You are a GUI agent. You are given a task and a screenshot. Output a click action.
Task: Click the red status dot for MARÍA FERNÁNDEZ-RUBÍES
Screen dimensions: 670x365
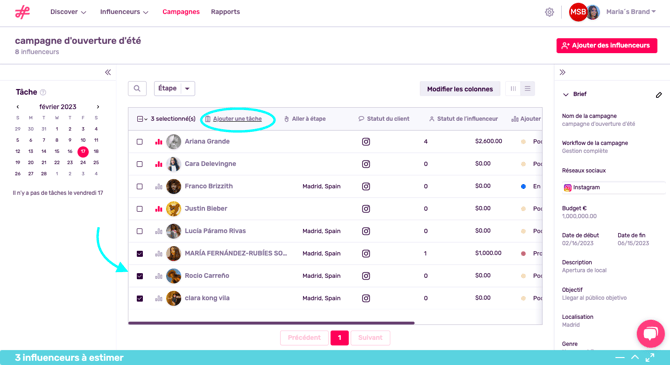(523, 253)
